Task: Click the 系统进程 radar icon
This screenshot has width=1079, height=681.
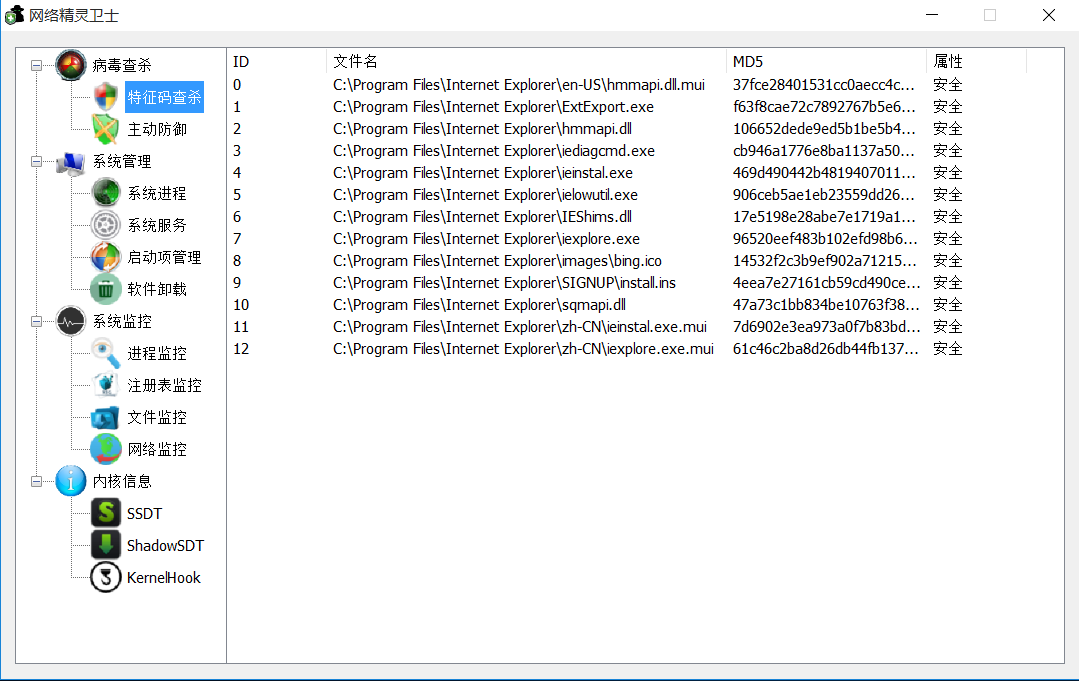Action: coord(105,193)
